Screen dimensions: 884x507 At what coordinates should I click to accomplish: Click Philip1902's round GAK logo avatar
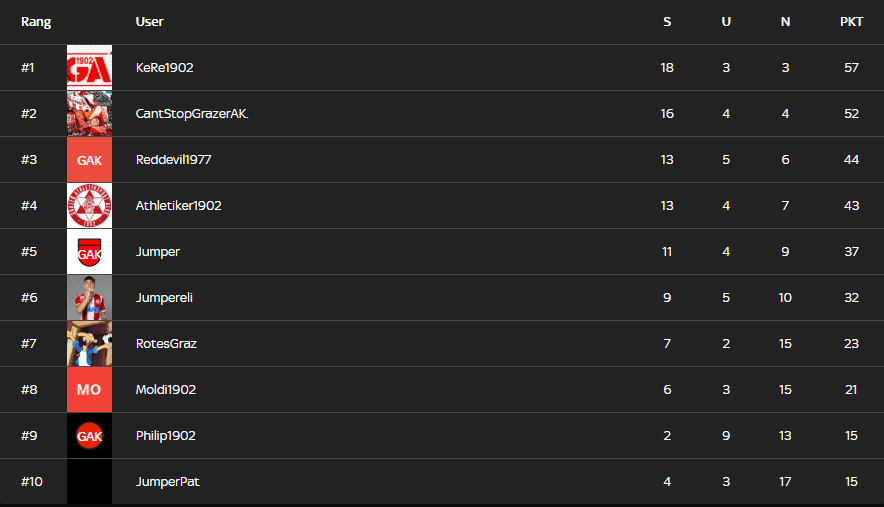click(89, 436)
